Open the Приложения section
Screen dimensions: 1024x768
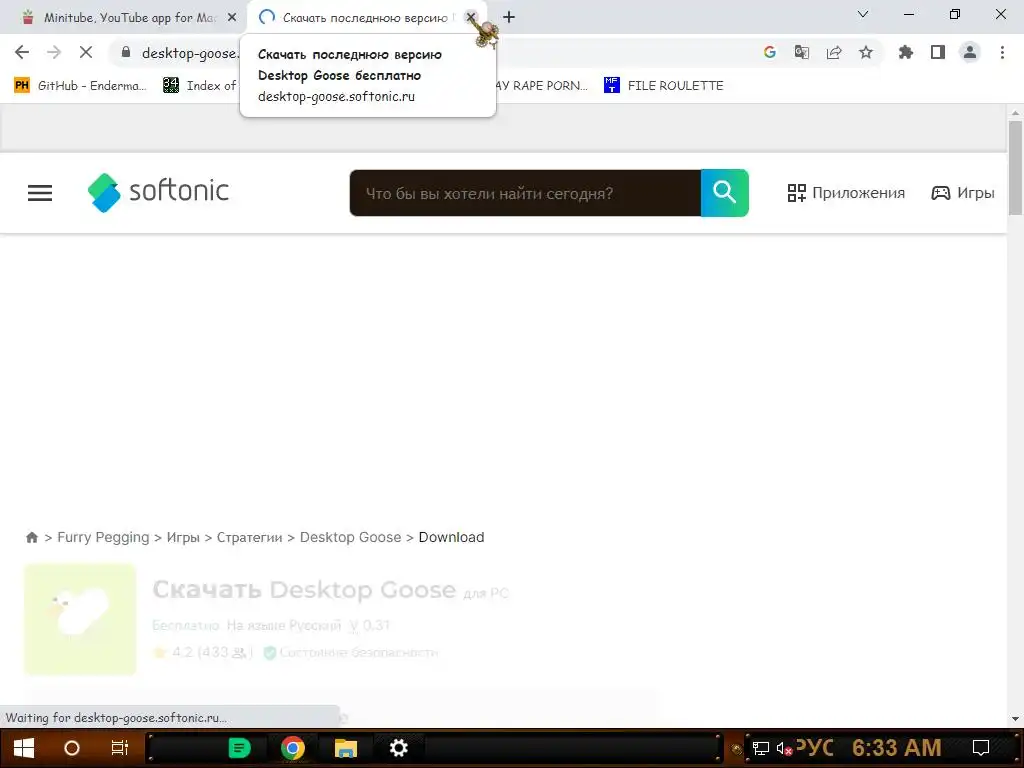(846, 193)
